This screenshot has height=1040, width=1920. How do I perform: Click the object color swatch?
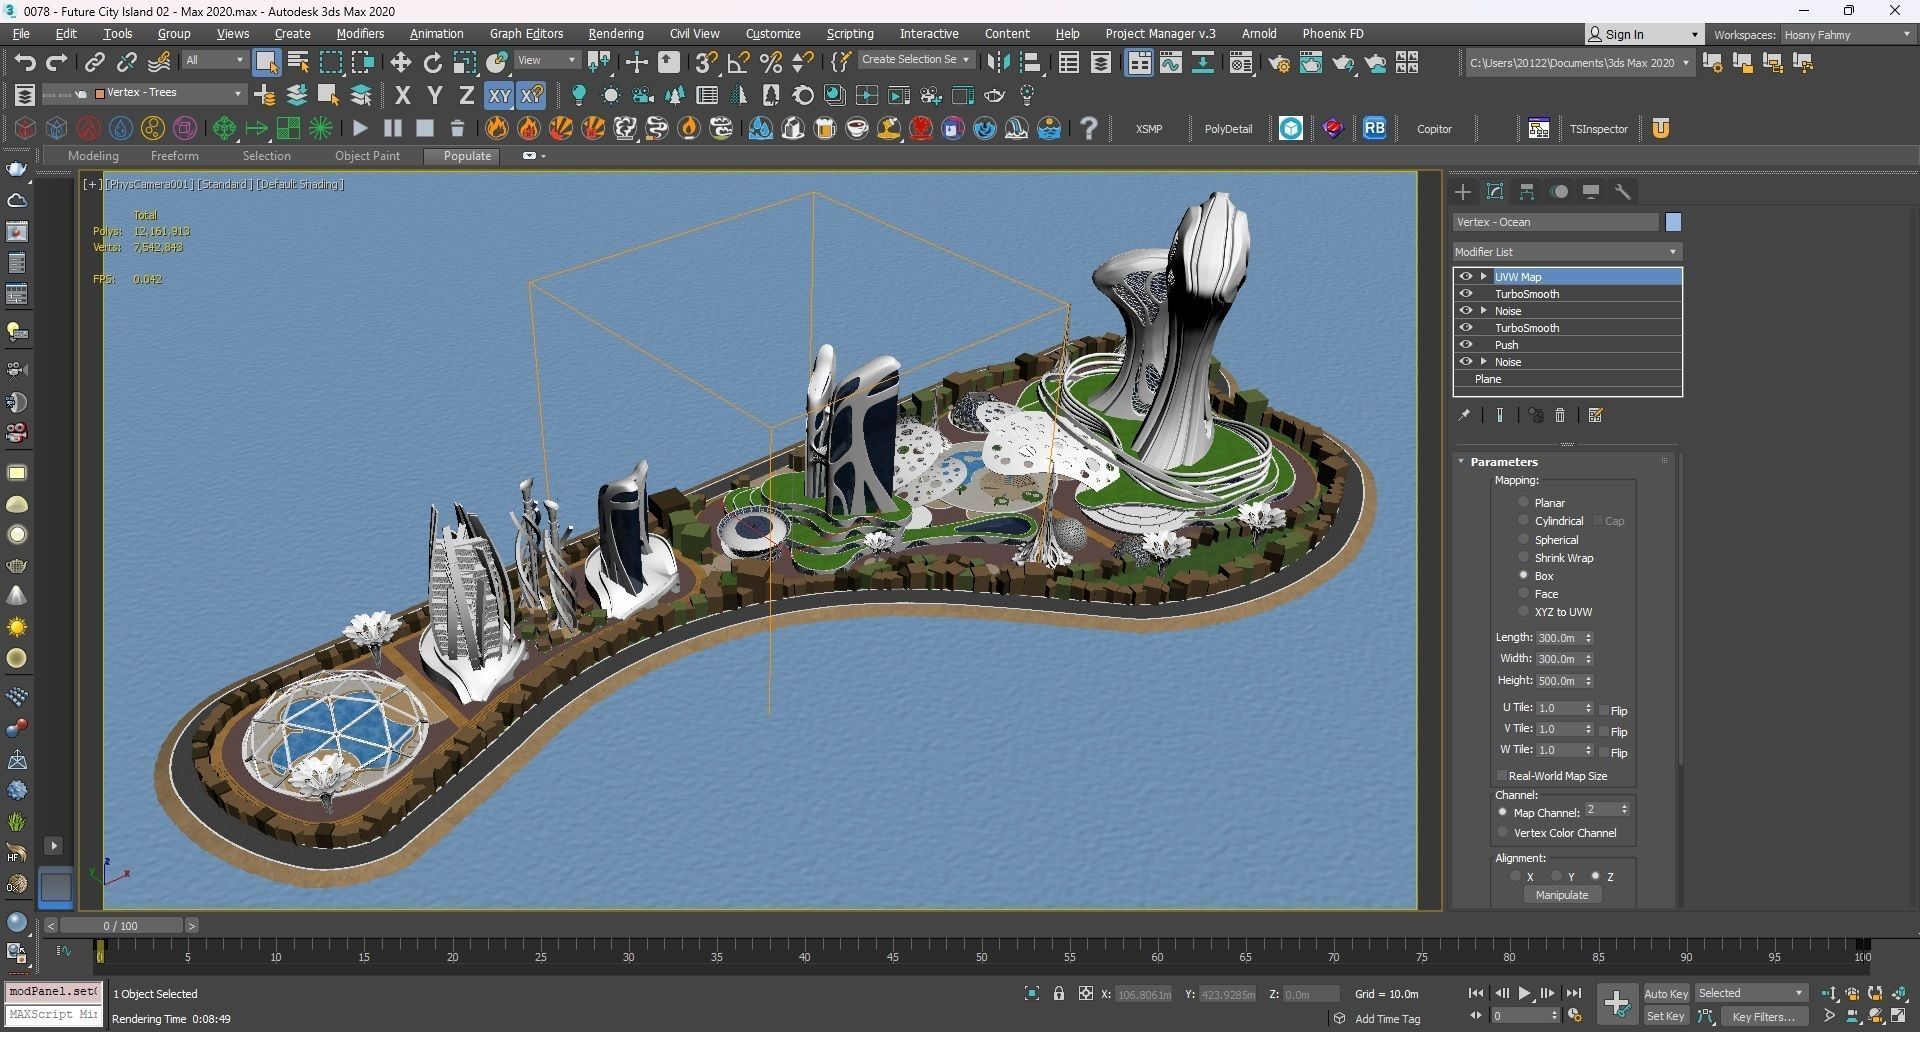(1673, 222)
